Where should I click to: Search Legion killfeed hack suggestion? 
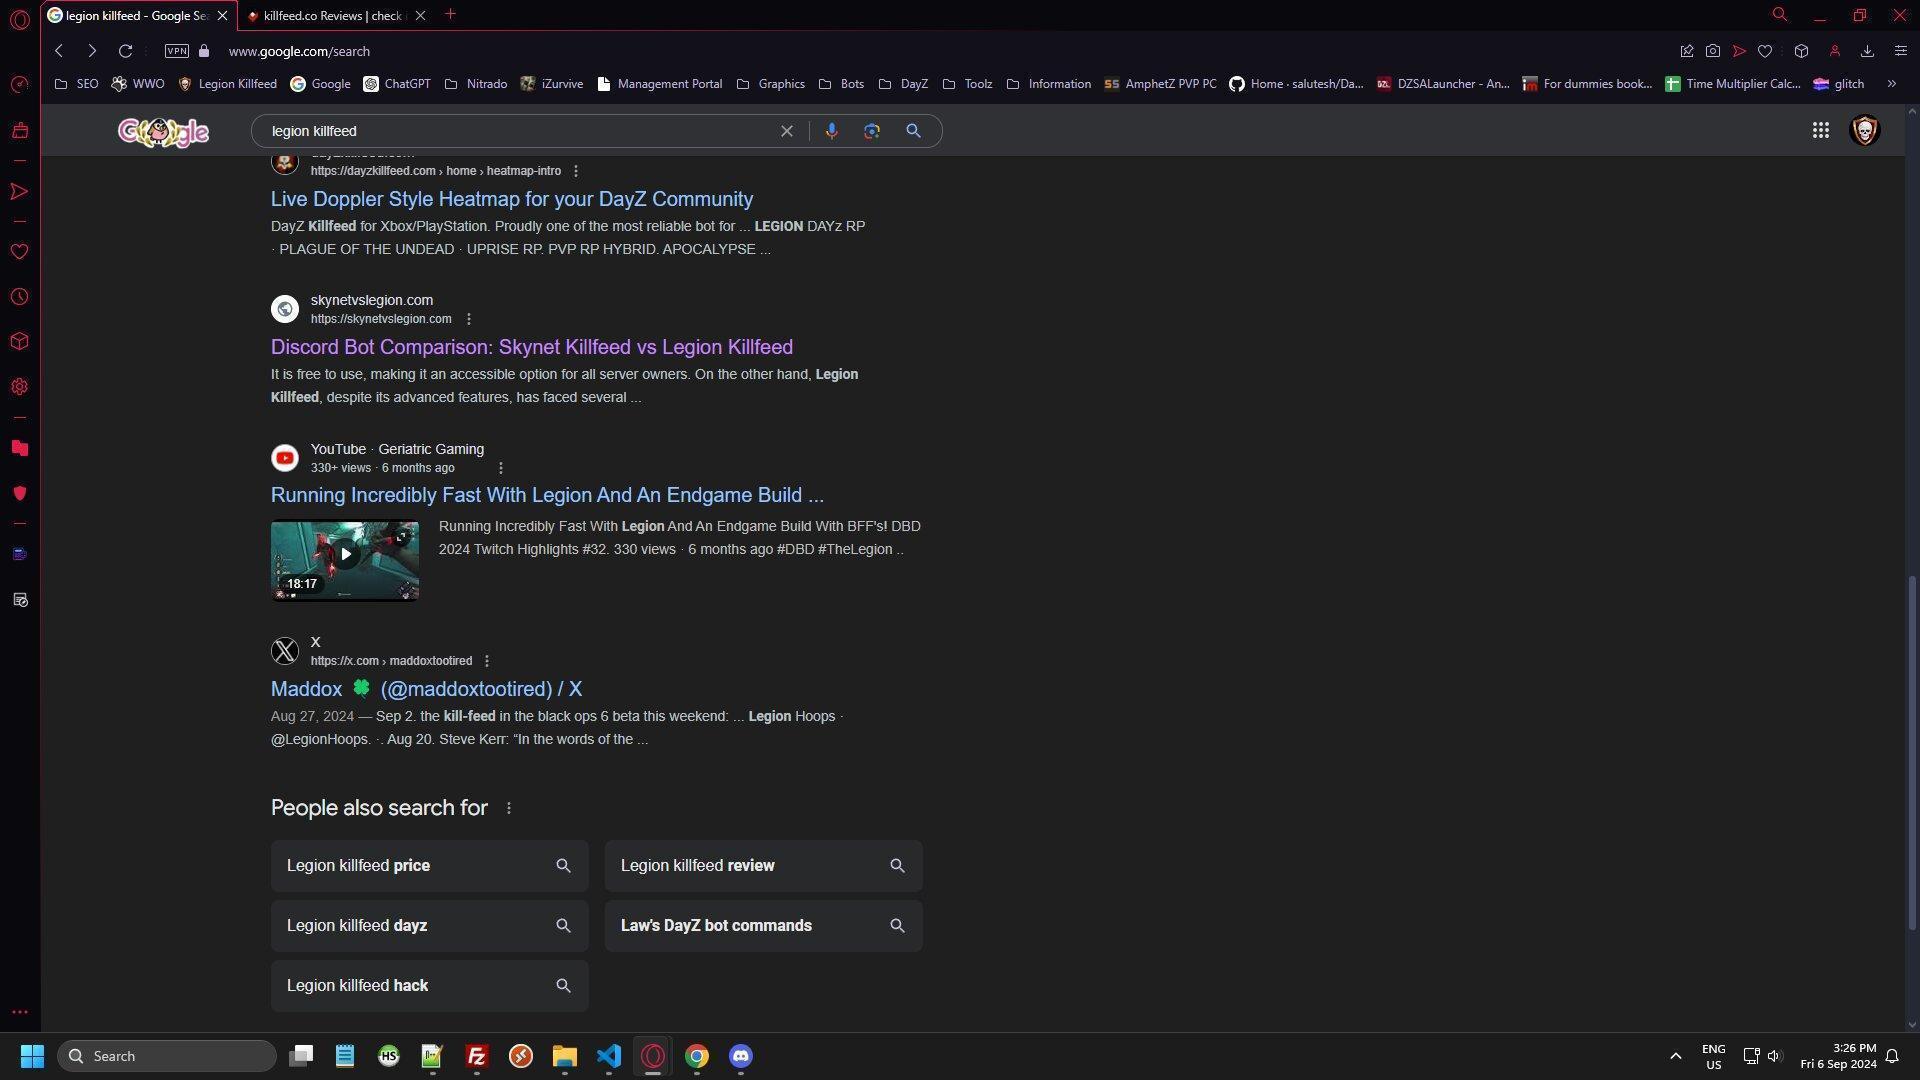pos(429,986)
